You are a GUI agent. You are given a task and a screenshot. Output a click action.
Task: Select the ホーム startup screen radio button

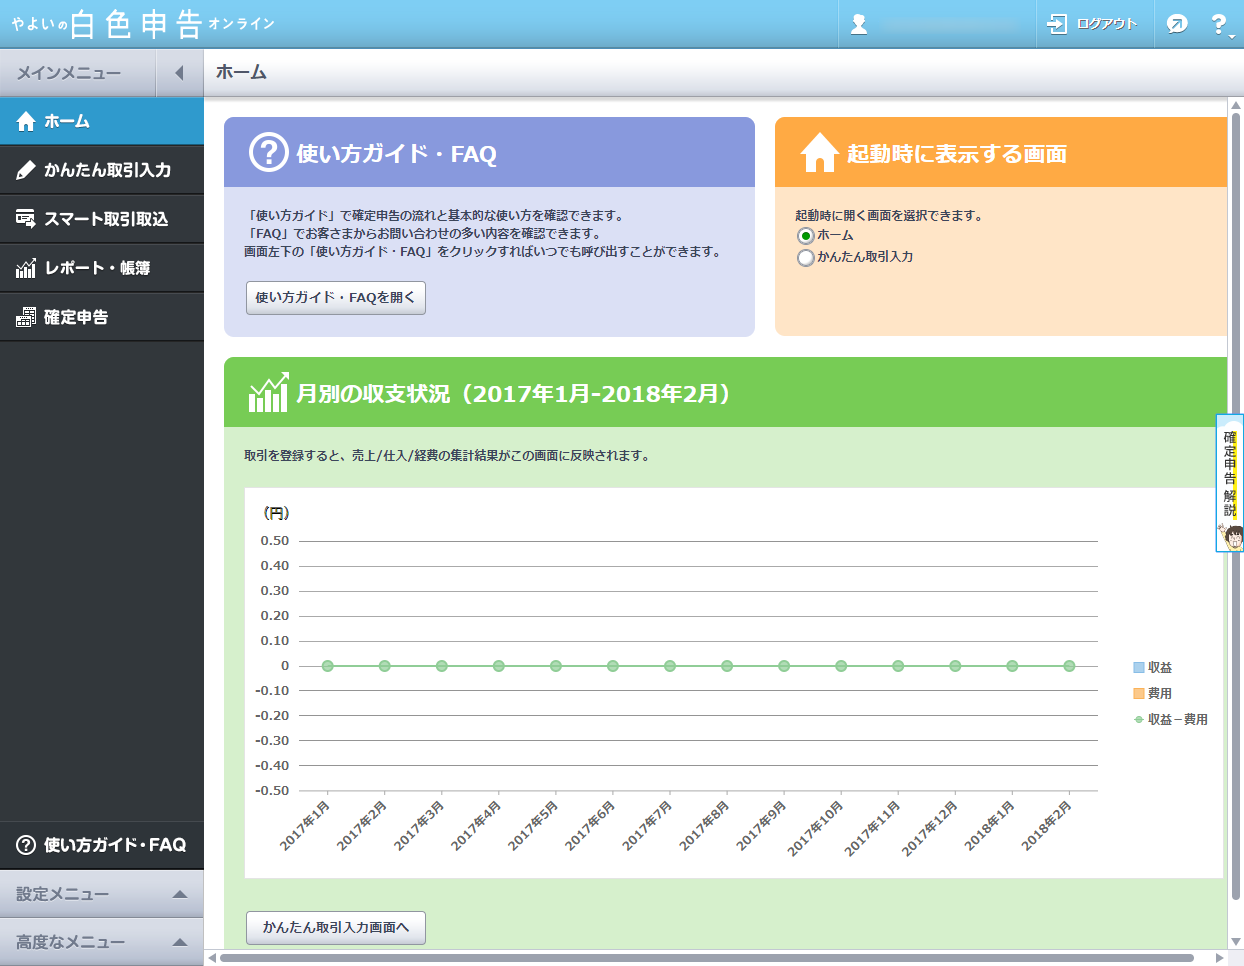pyautogui.click(x=805, y=236)
